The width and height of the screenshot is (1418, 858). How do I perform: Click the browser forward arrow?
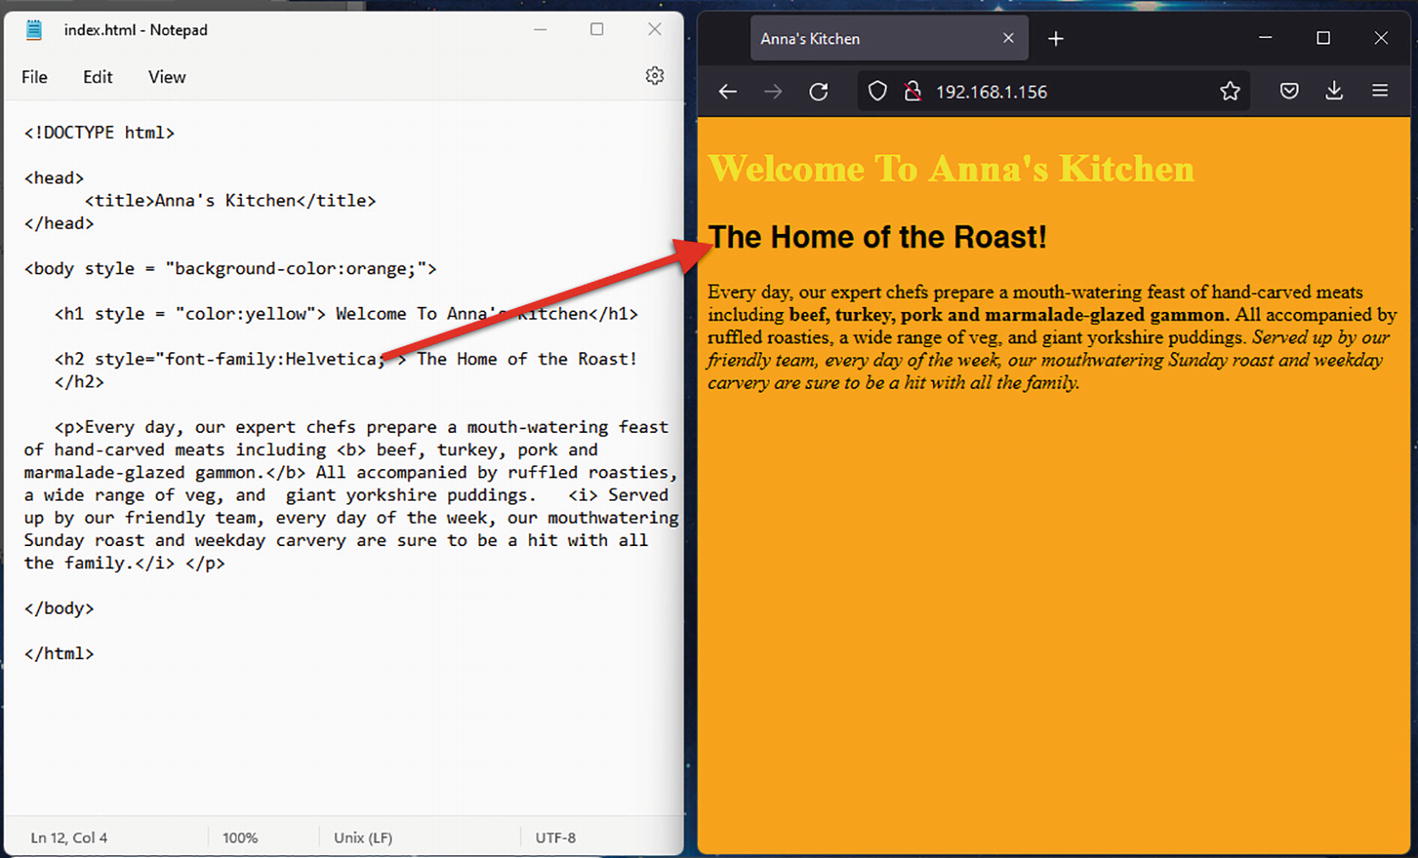(773, 92)
